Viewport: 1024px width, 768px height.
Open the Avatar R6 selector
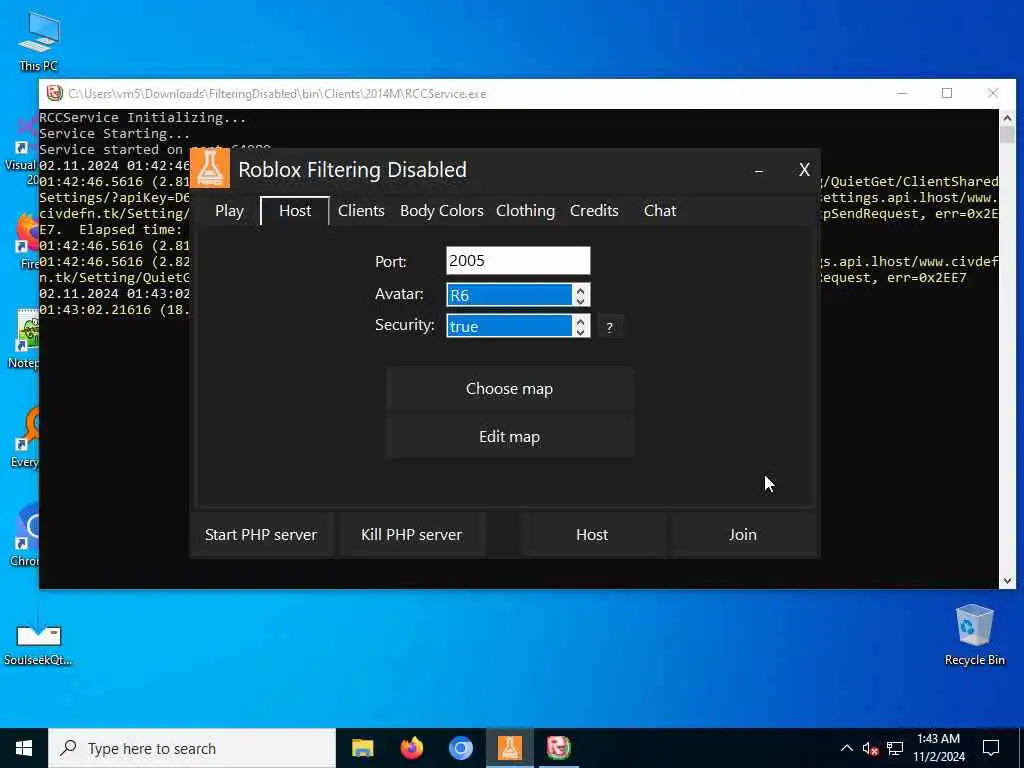click(509, 295)
